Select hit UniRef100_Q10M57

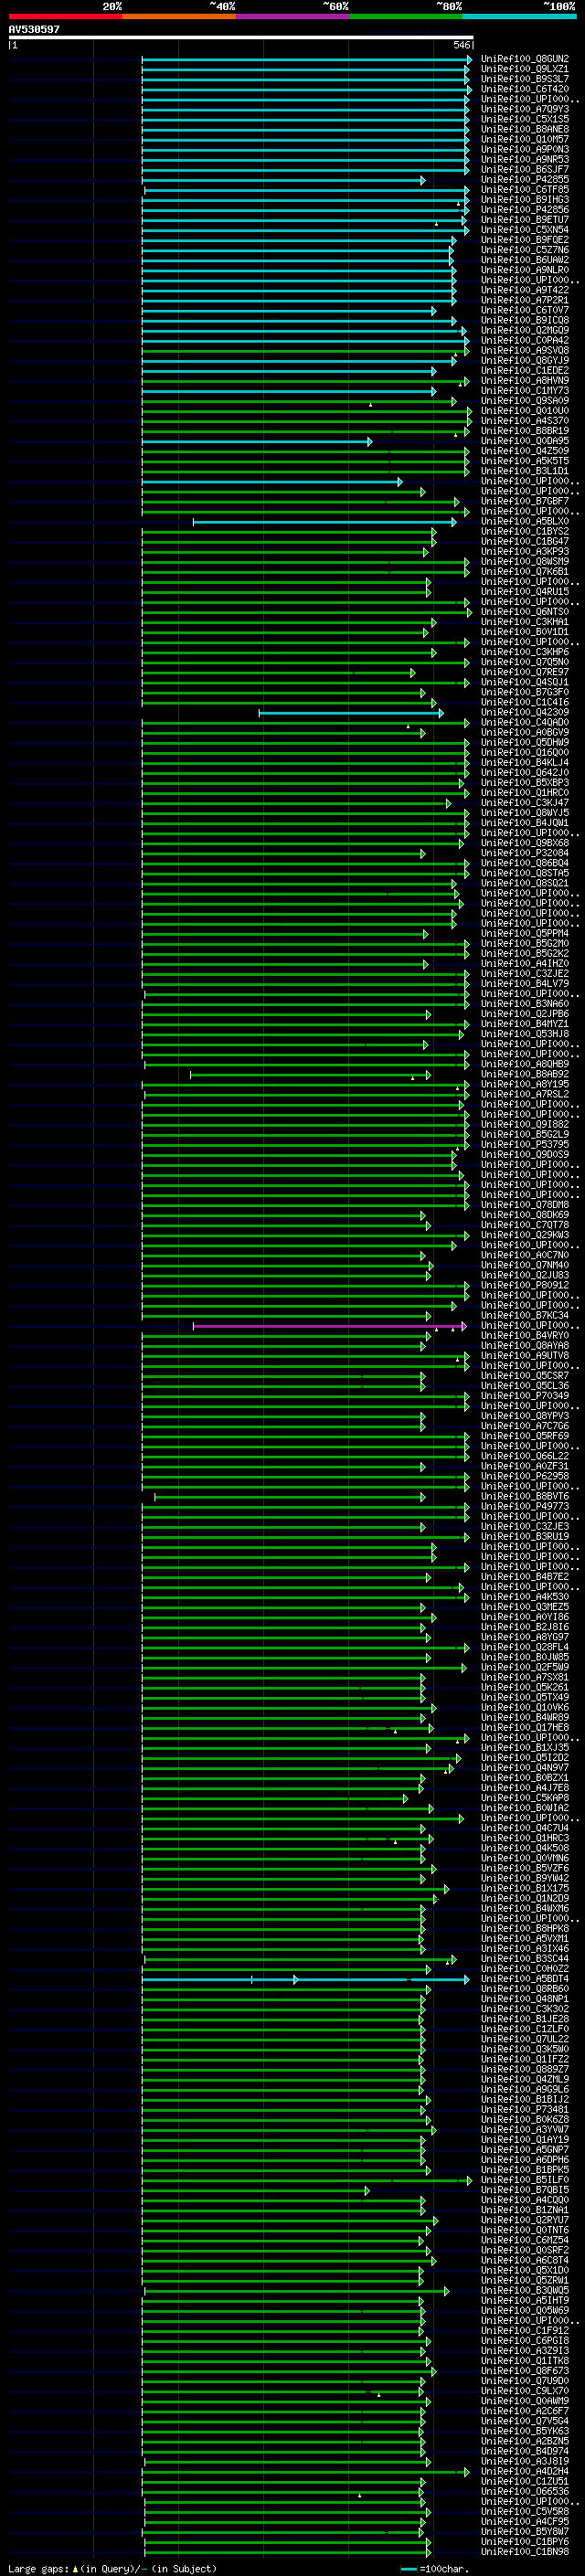click(x=525, y=139)
